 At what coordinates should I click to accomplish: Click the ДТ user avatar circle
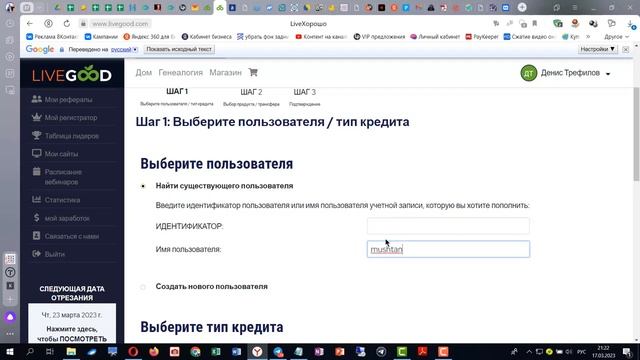[529, 73]
